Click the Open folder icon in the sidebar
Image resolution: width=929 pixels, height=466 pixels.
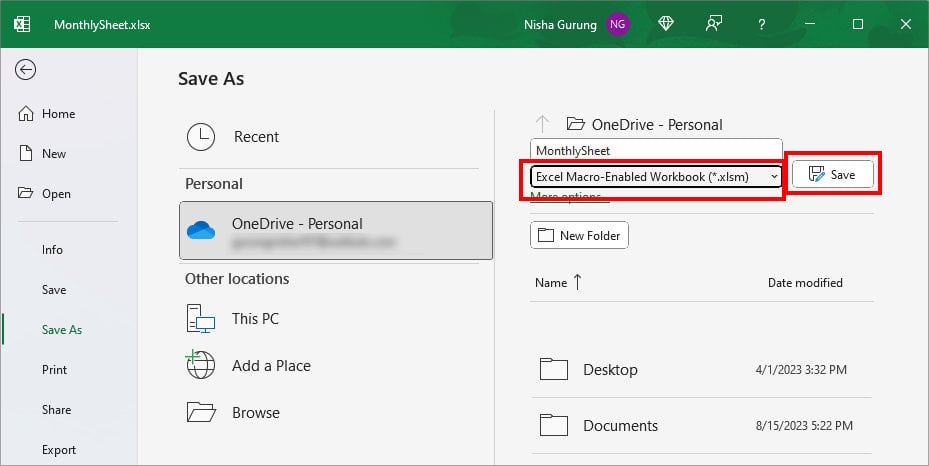25,193
